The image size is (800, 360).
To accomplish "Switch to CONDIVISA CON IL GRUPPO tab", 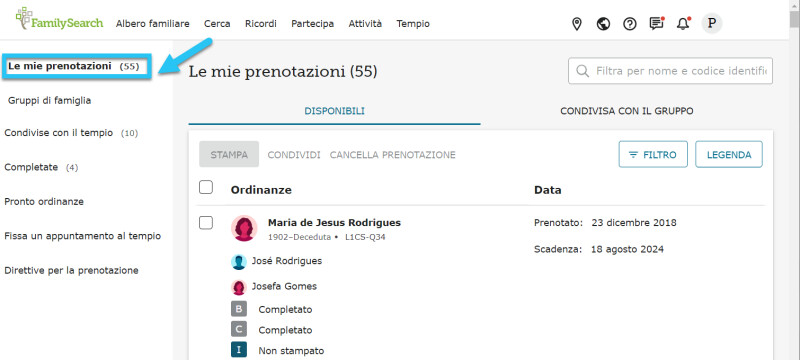I will pyautogui.click(x=627, y=111).
